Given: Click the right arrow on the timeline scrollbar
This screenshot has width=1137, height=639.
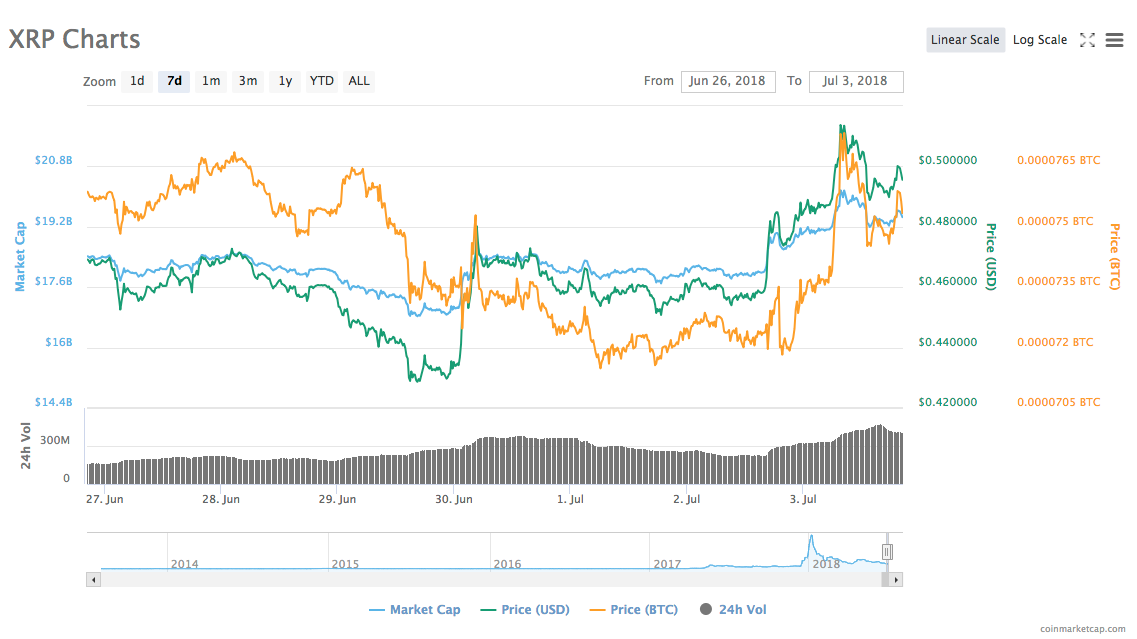Looking at the screenshot, I should click(896, 578).
